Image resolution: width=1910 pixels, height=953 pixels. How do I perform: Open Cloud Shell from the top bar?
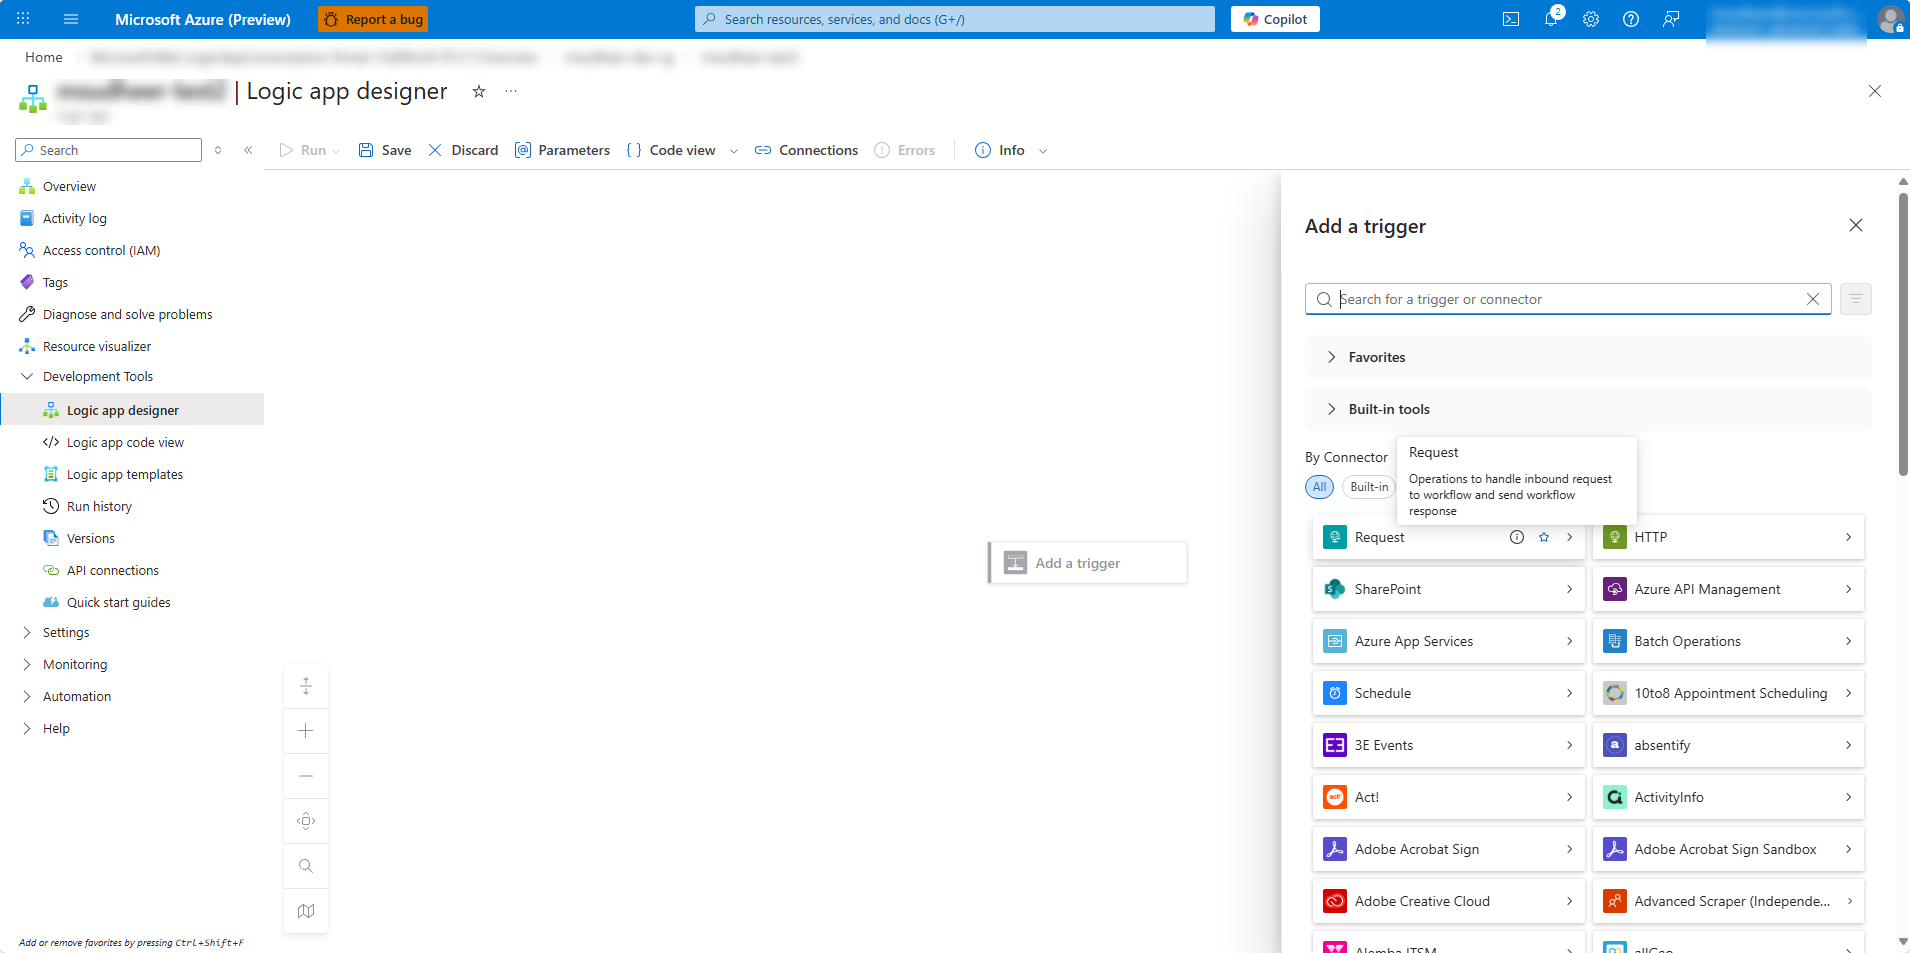pyautogui.click(x=1511, y=19)
